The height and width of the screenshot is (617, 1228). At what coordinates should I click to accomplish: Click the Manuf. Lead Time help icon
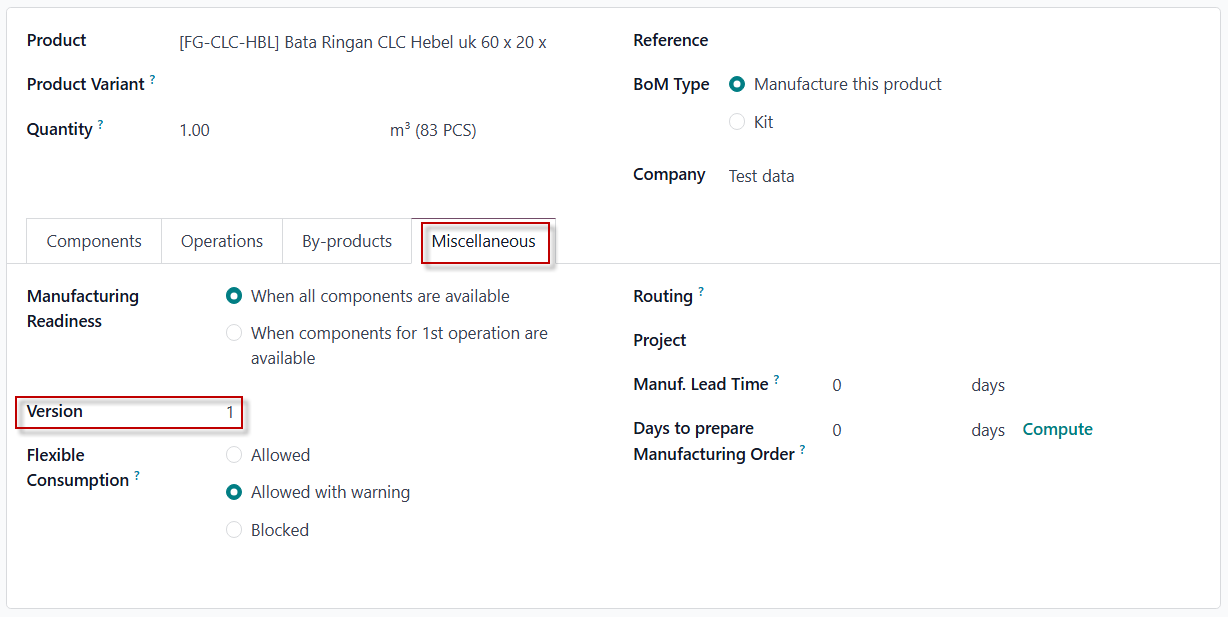776,379
